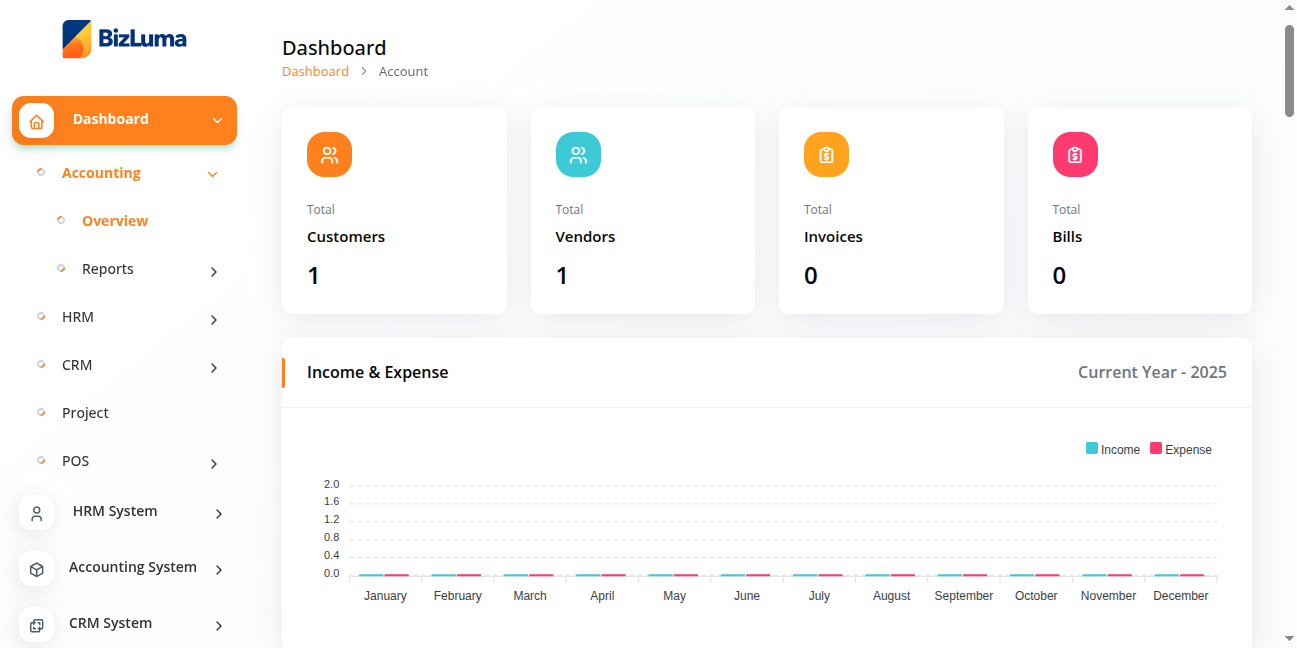Click the orange Total Customers icon
The height and width of the screenshot is (648, 1297).
(x=329, y=155)
